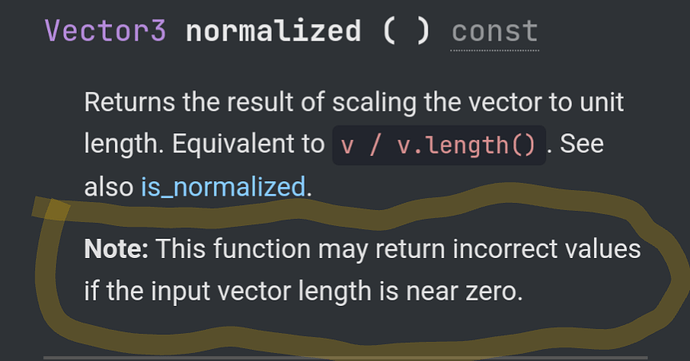Screen dimensions: 690x361
Task: Click the yellow hand-drawn highlight's top-left corner
Action: click(x=51, y=208)
